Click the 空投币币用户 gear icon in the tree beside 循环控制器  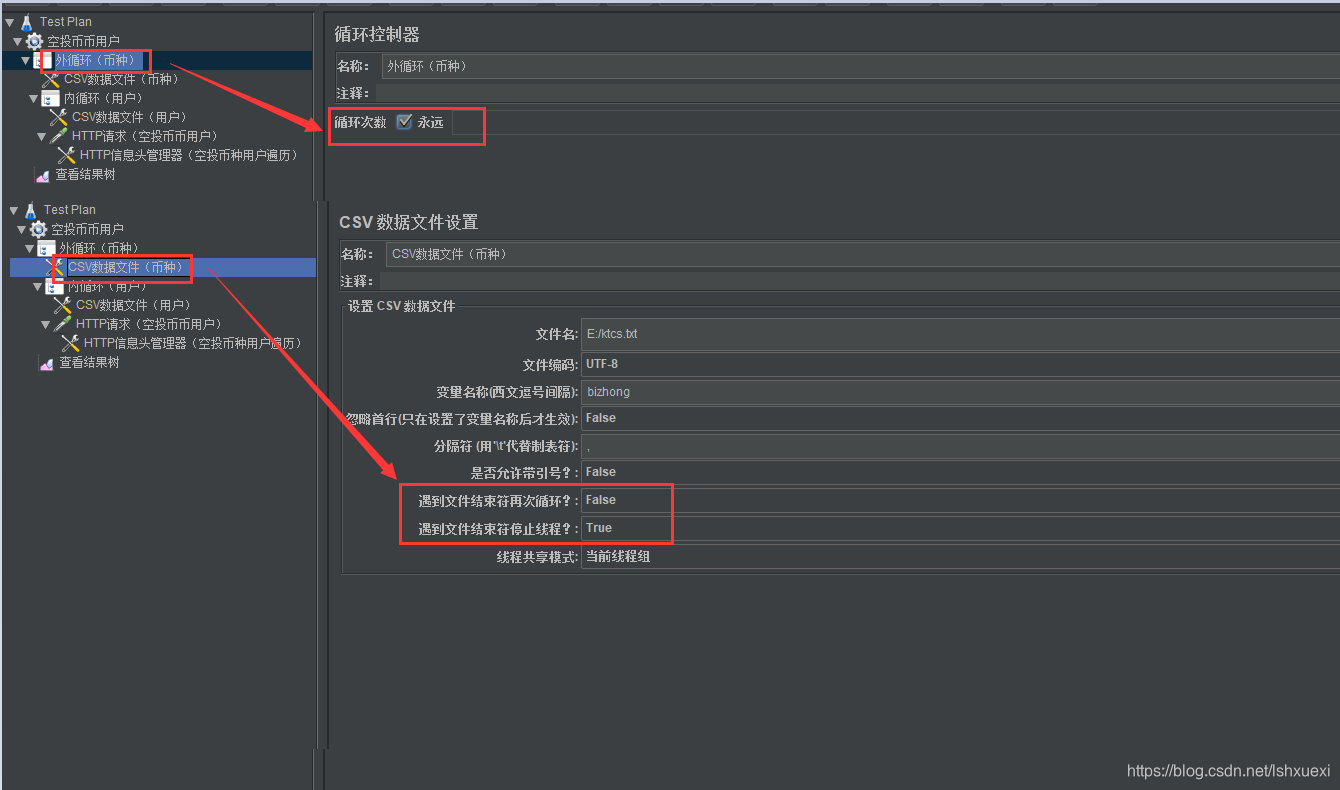tap(35, 41)
